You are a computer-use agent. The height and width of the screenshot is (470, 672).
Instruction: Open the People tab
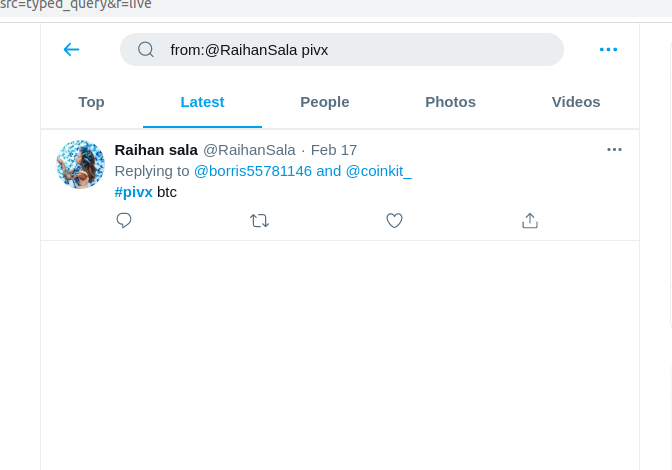tap(325, 102)
